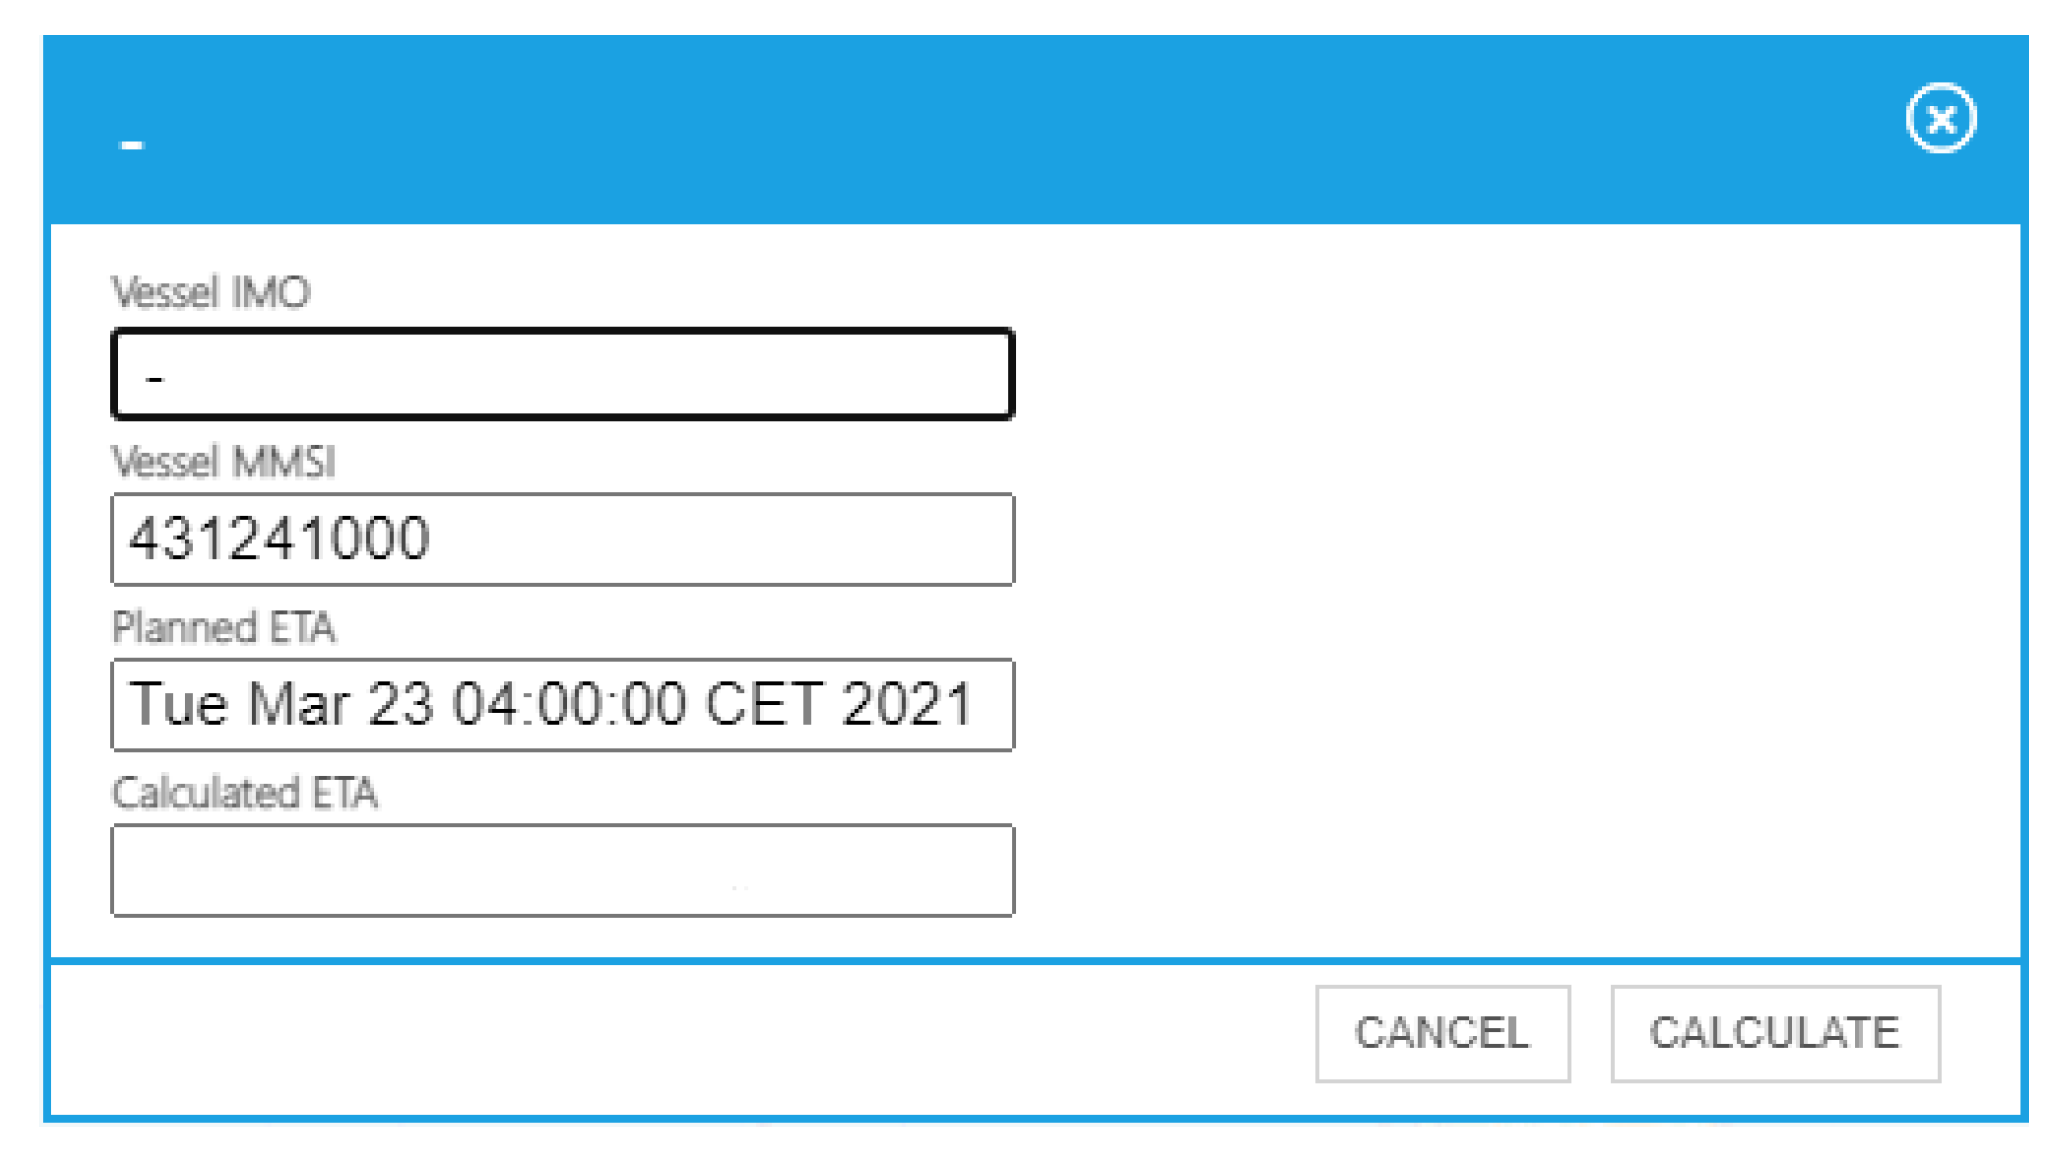Start ETA computation with Calculate
Image resolution: width=2066 pixels, height=1160 pixels.
point(1774,1033)
